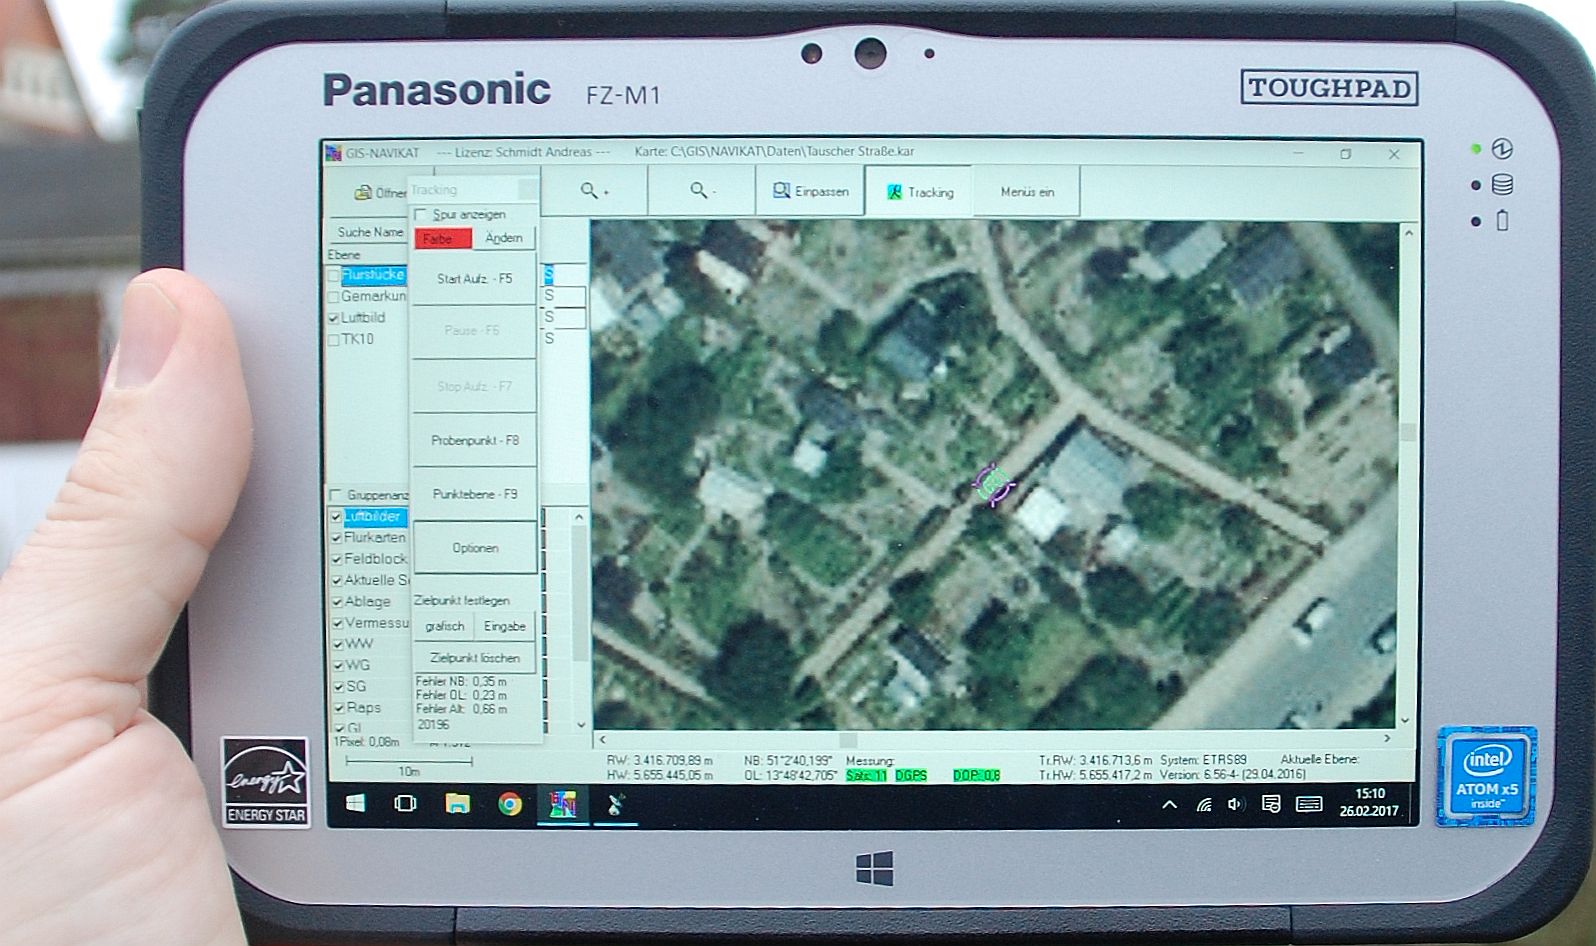Select the Tracking toolbar tab

919,192
